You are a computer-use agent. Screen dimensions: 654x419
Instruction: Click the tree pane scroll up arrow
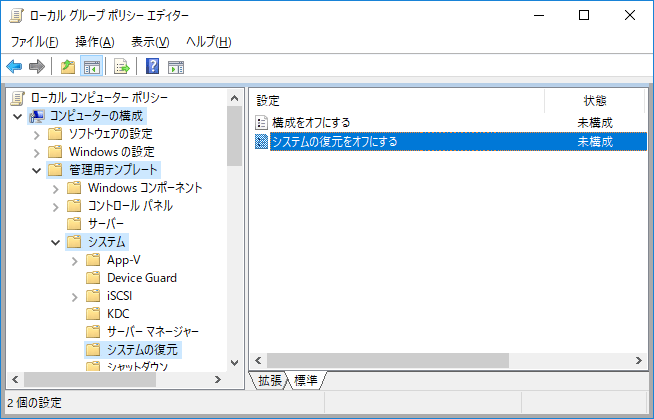click(x=234, y=98)
